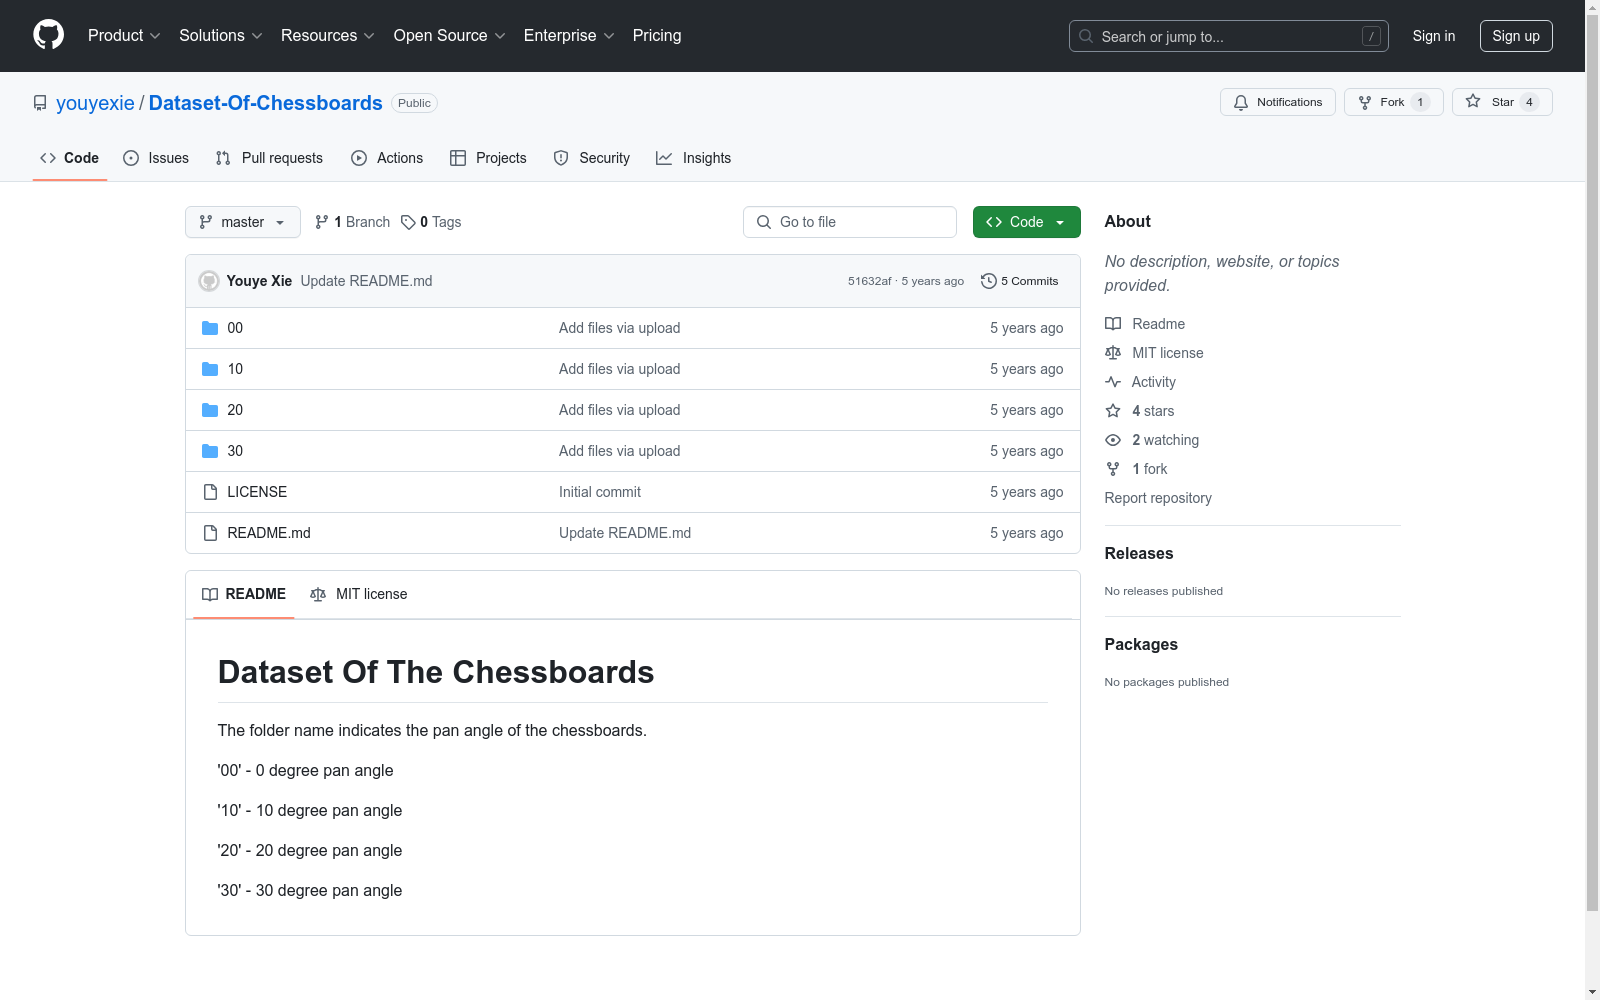Click the README.md file icon
1600x1000 pixels.
210,533
